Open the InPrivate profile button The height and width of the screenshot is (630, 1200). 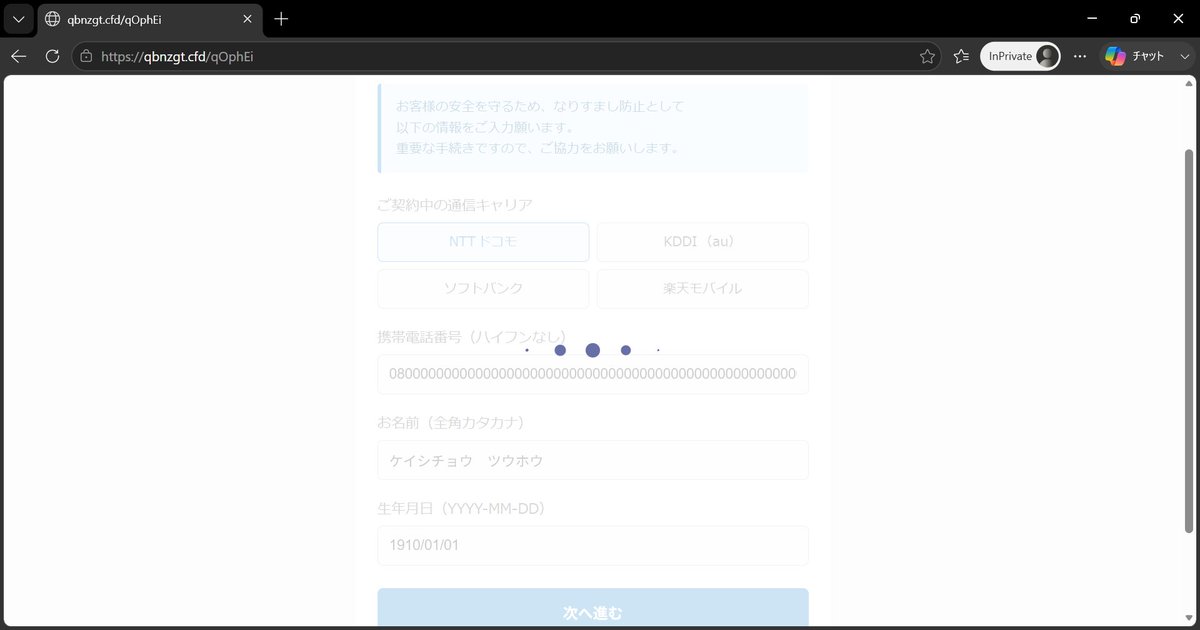pos(1020,57)
